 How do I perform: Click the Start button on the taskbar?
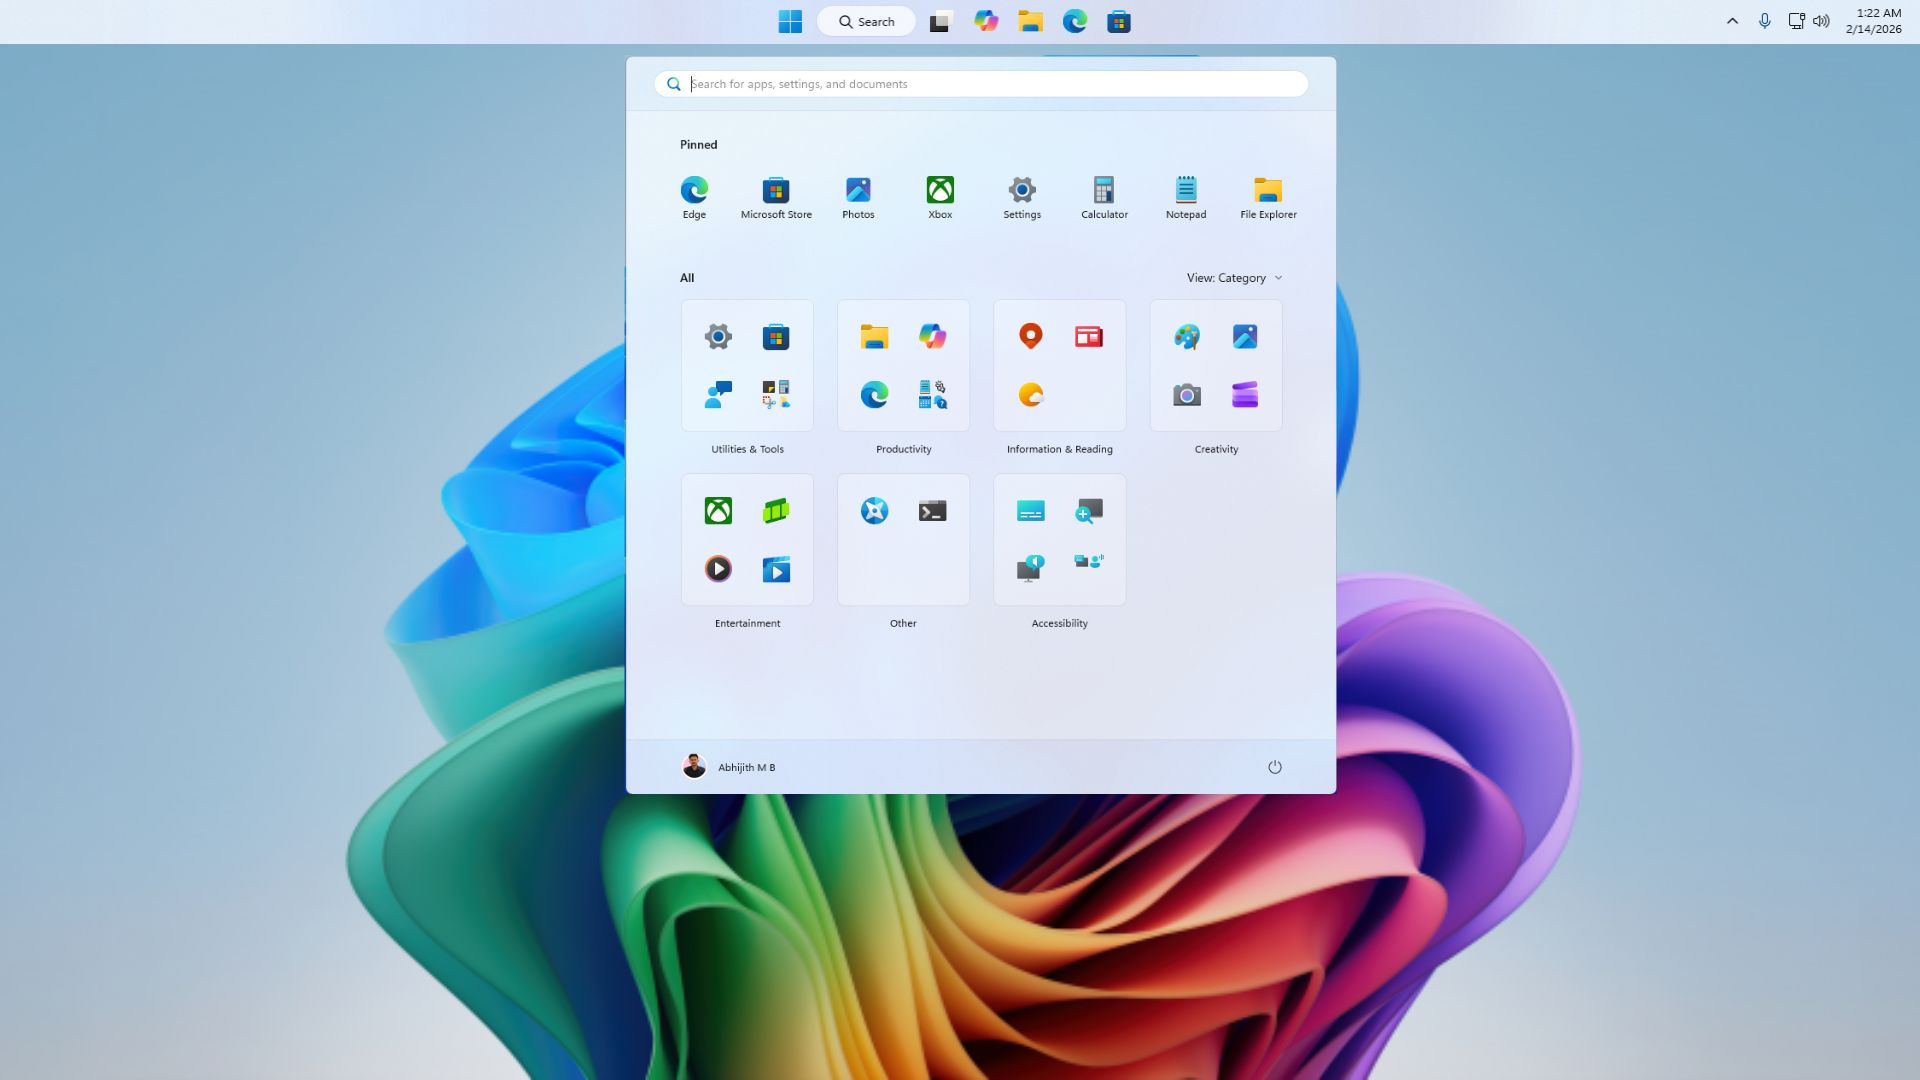click(x=789, y=21)
